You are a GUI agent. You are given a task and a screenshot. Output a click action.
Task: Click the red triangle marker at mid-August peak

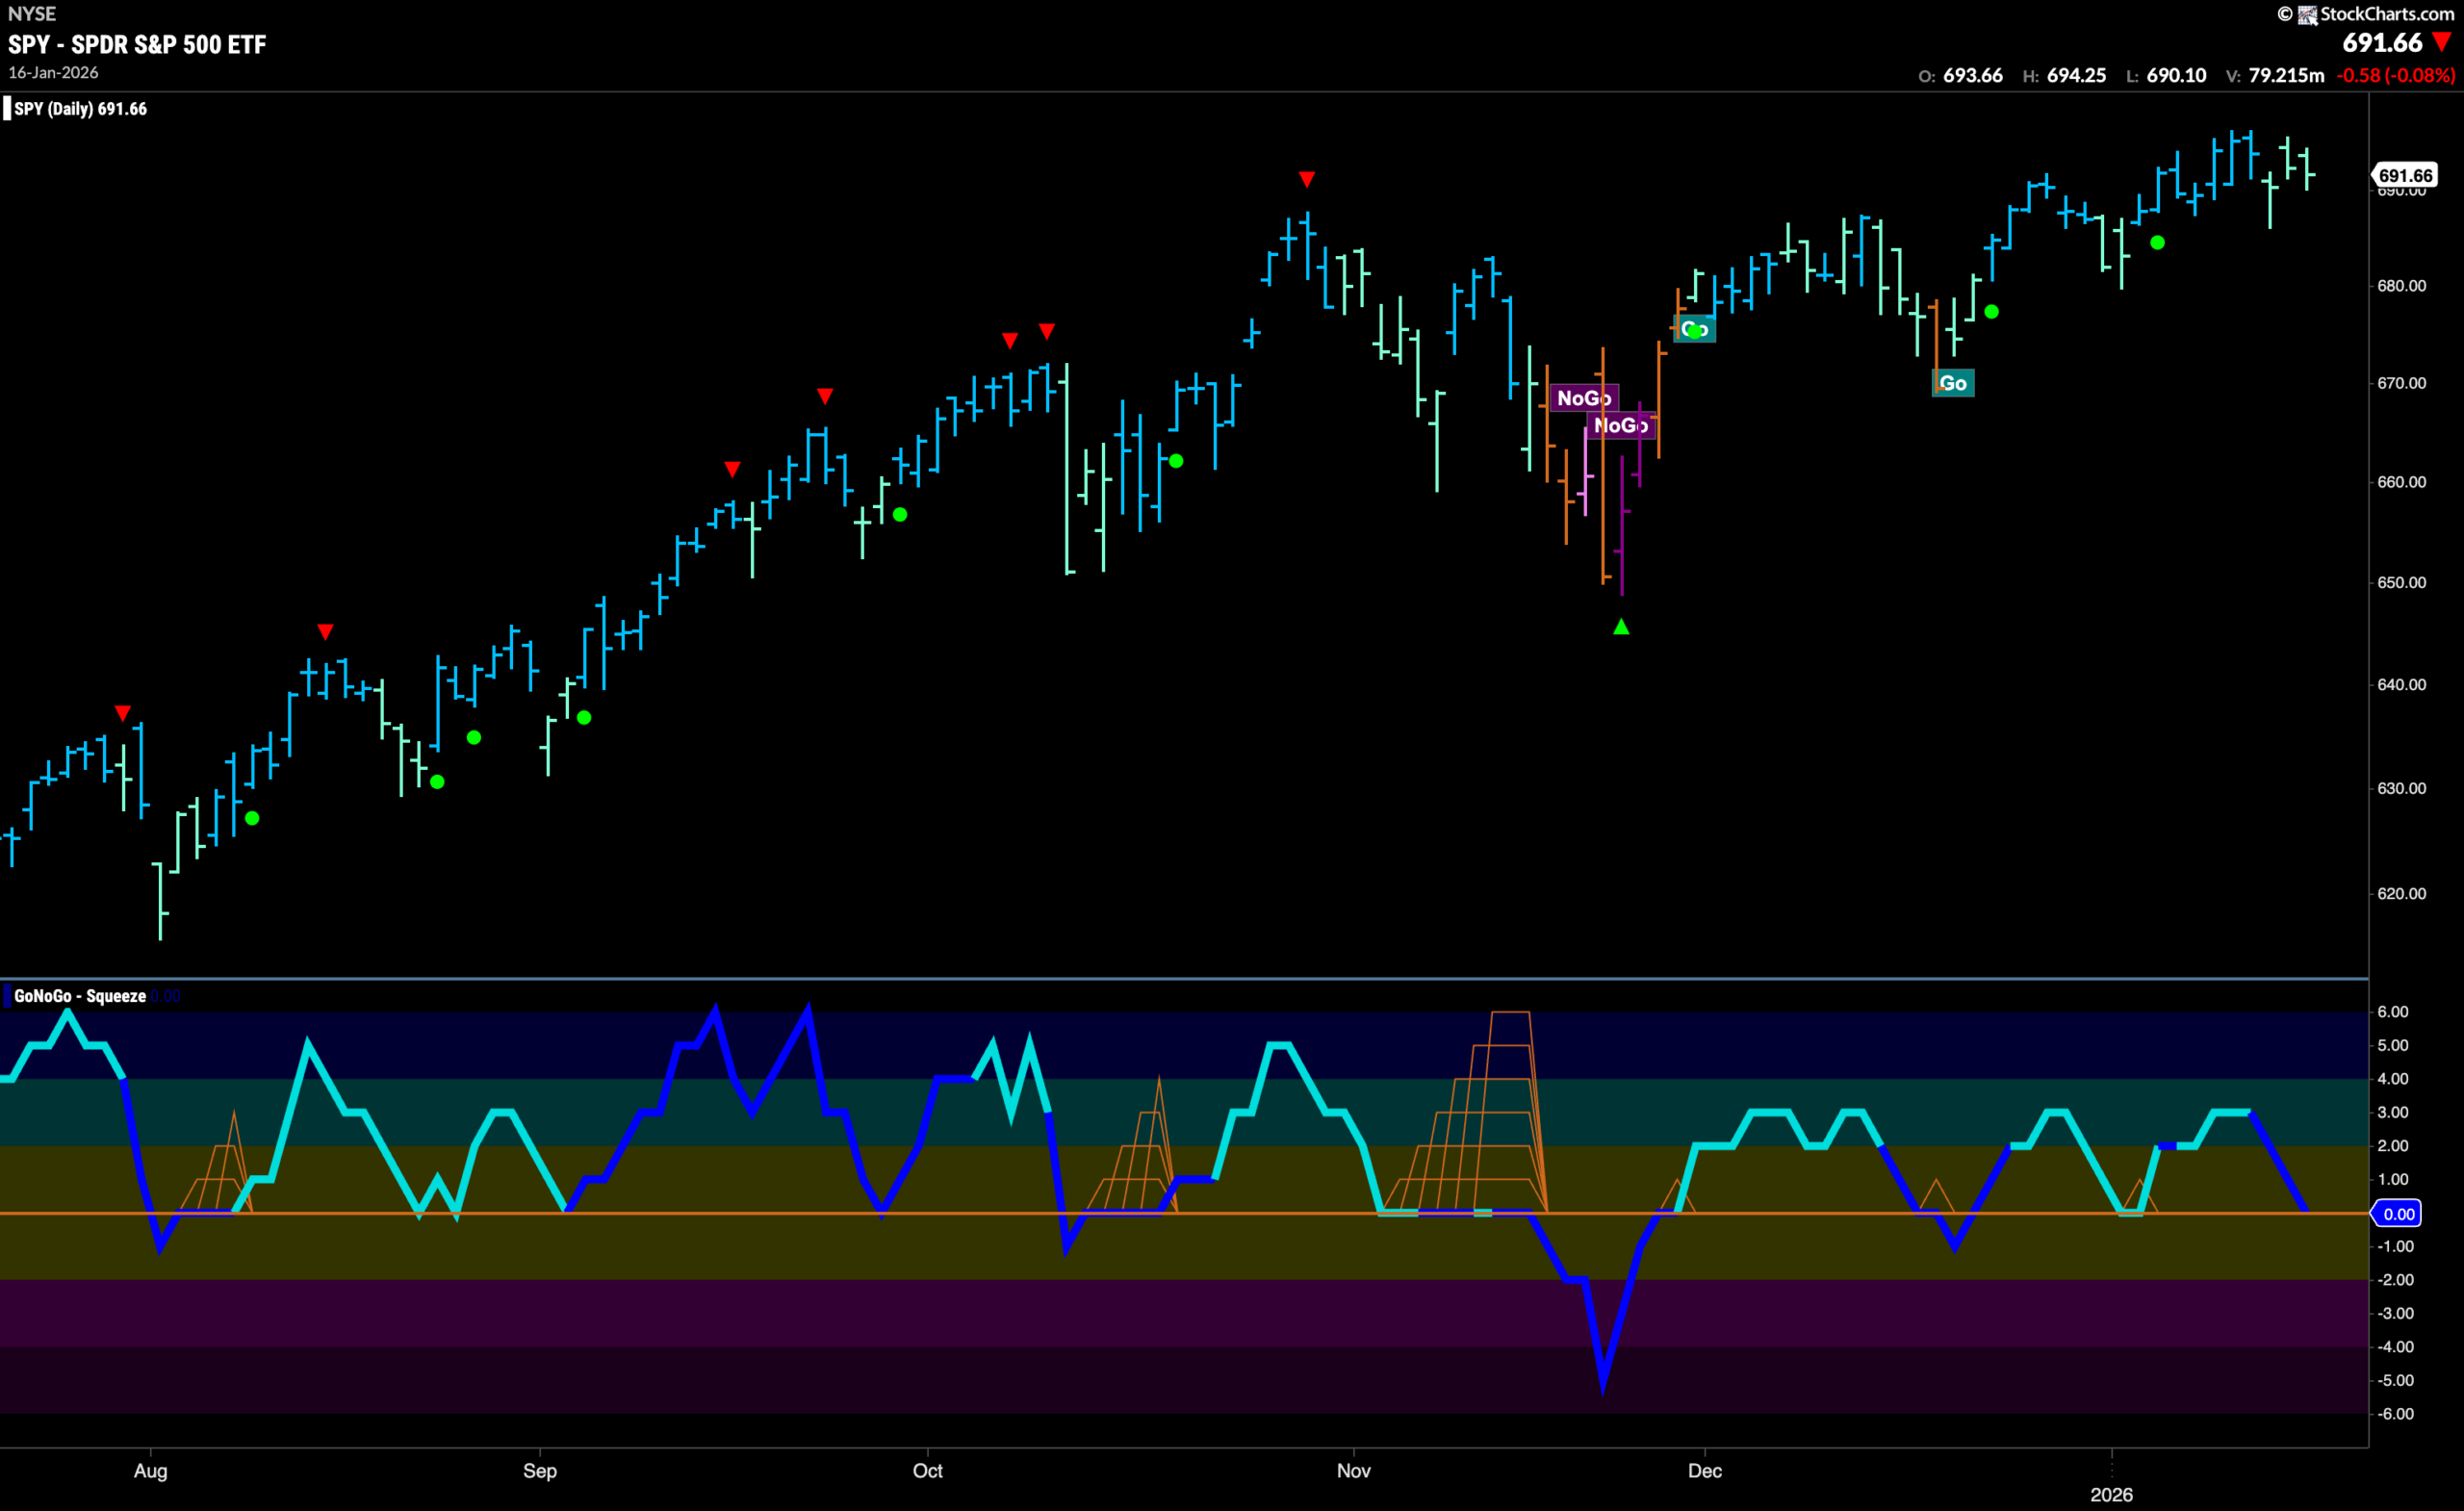pyautogui.click(x=325, y=632)
